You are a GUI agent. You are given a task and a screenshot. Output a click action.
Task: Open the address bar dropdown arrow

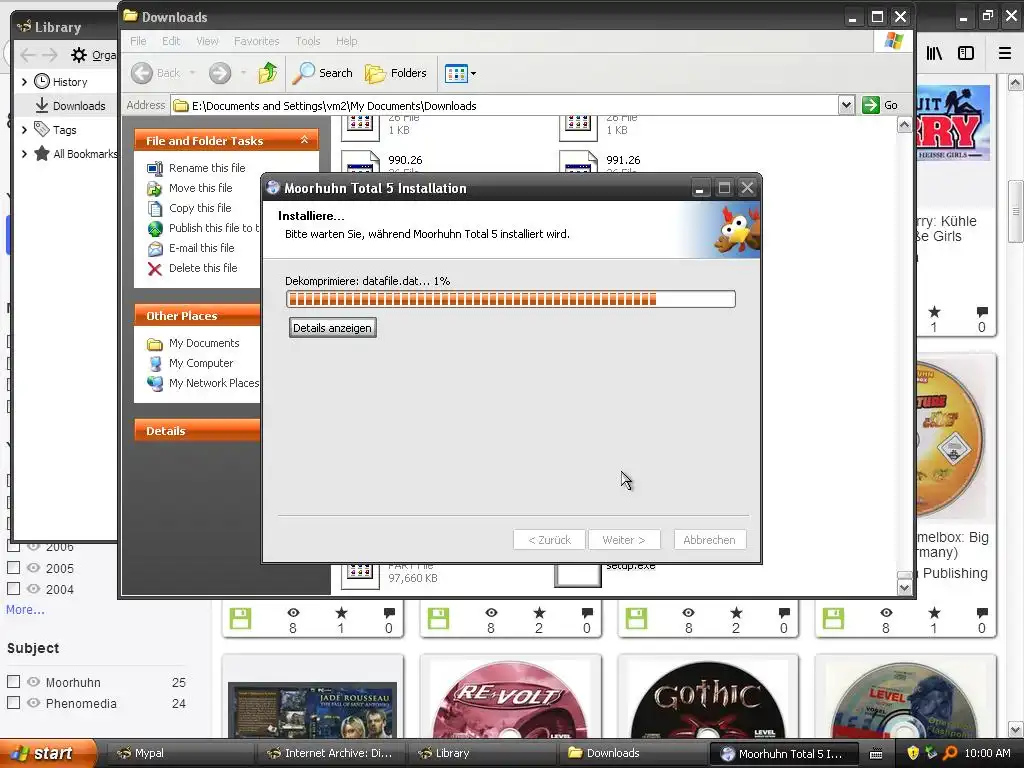click(x=846, y=105)
